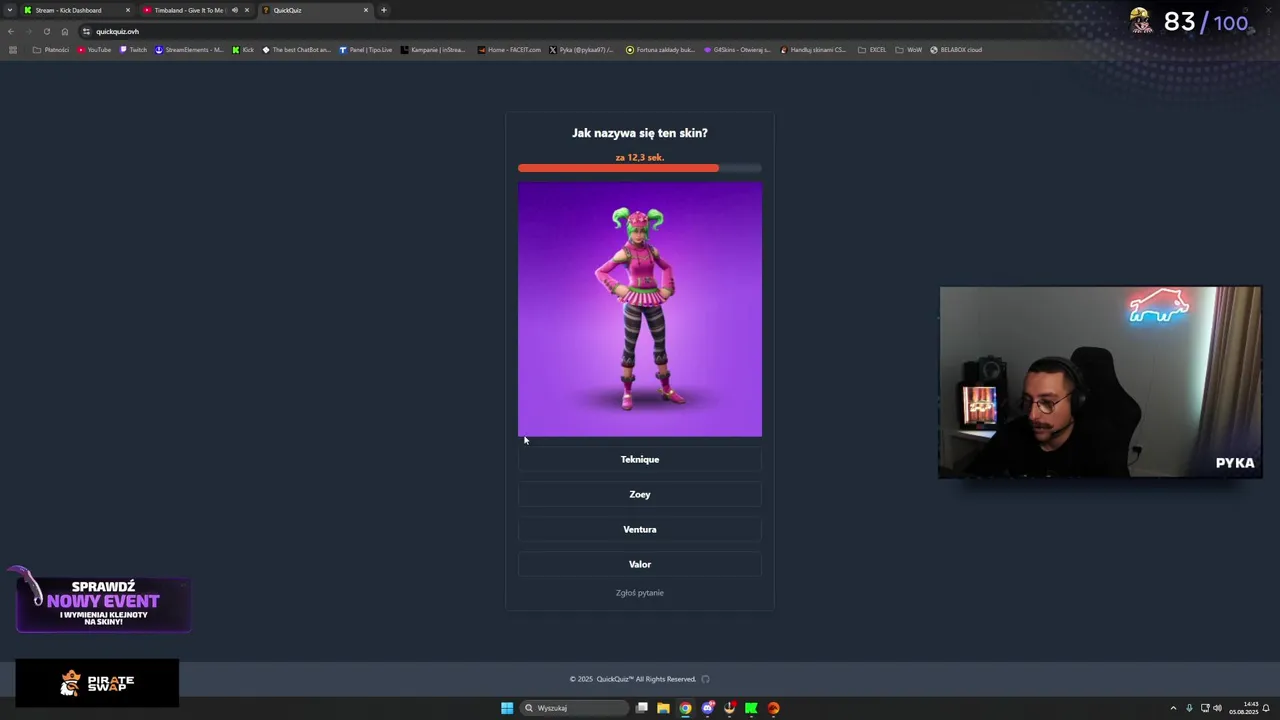Open the Panel | Tipo.Live bookmark
This screenshot has width=1280, height=720.
(366, 50)
